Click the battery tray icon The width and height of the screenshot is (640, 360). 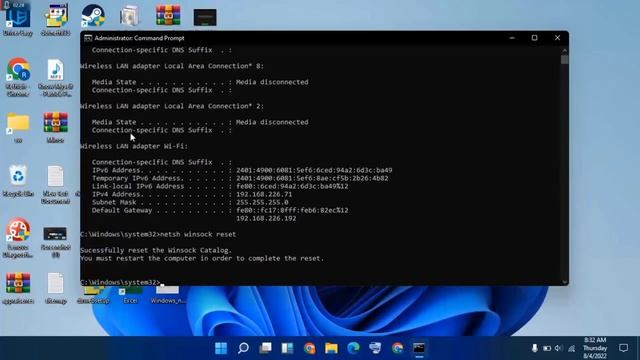point(547,348)
